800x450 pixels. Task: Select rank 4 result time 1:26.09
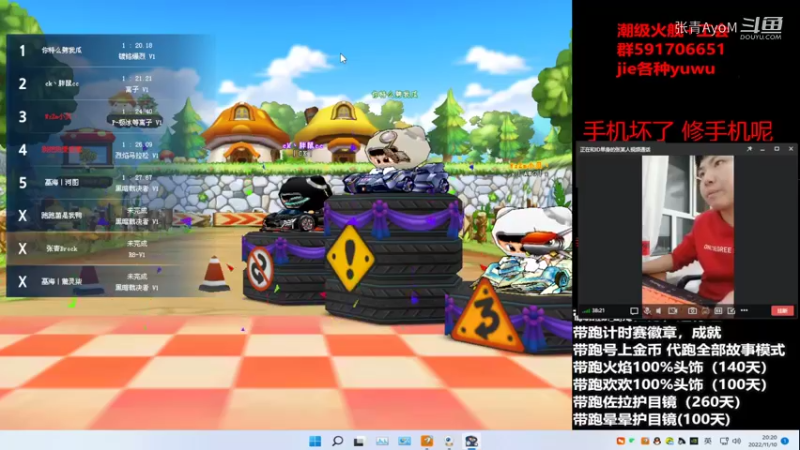[137, 145]
